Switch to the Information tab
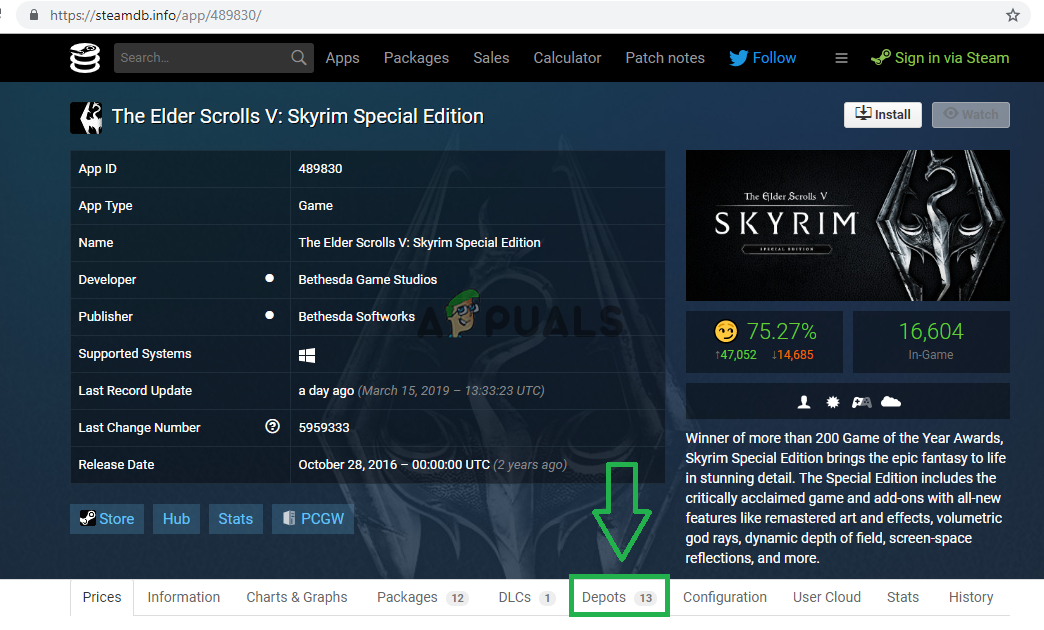 184,597
